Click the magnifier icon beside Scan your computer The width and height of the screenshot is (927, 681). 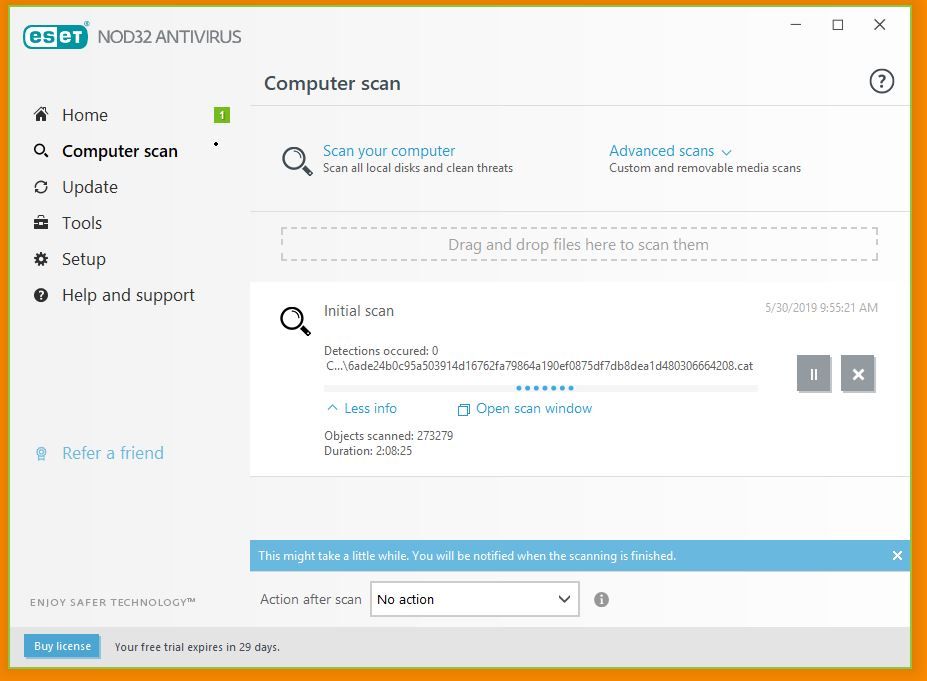tap(297, 161)
